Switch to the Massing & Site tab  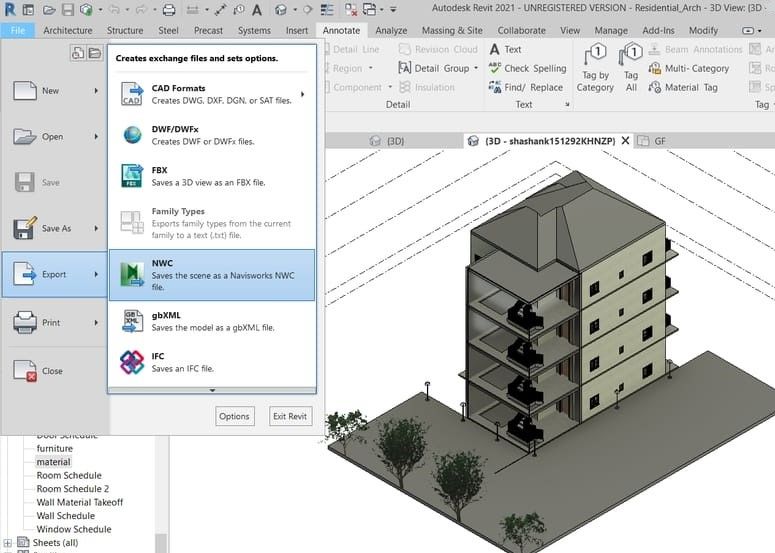click(452, 30)
